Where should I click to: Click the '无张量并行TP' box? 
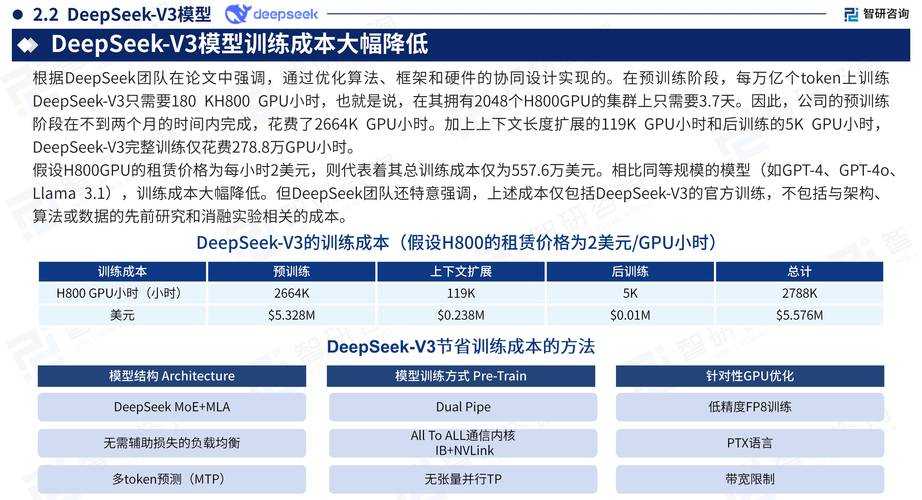463,479
